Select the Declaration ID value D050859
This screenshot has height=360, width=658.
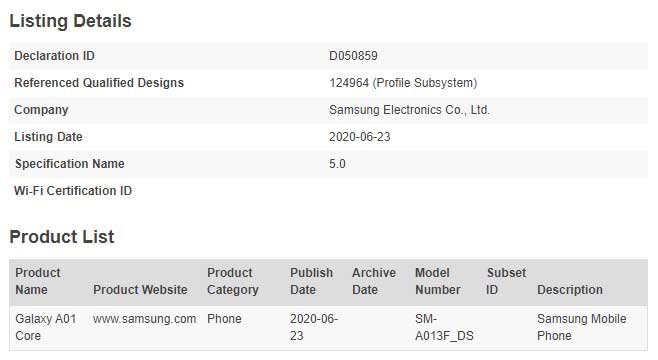353,56
